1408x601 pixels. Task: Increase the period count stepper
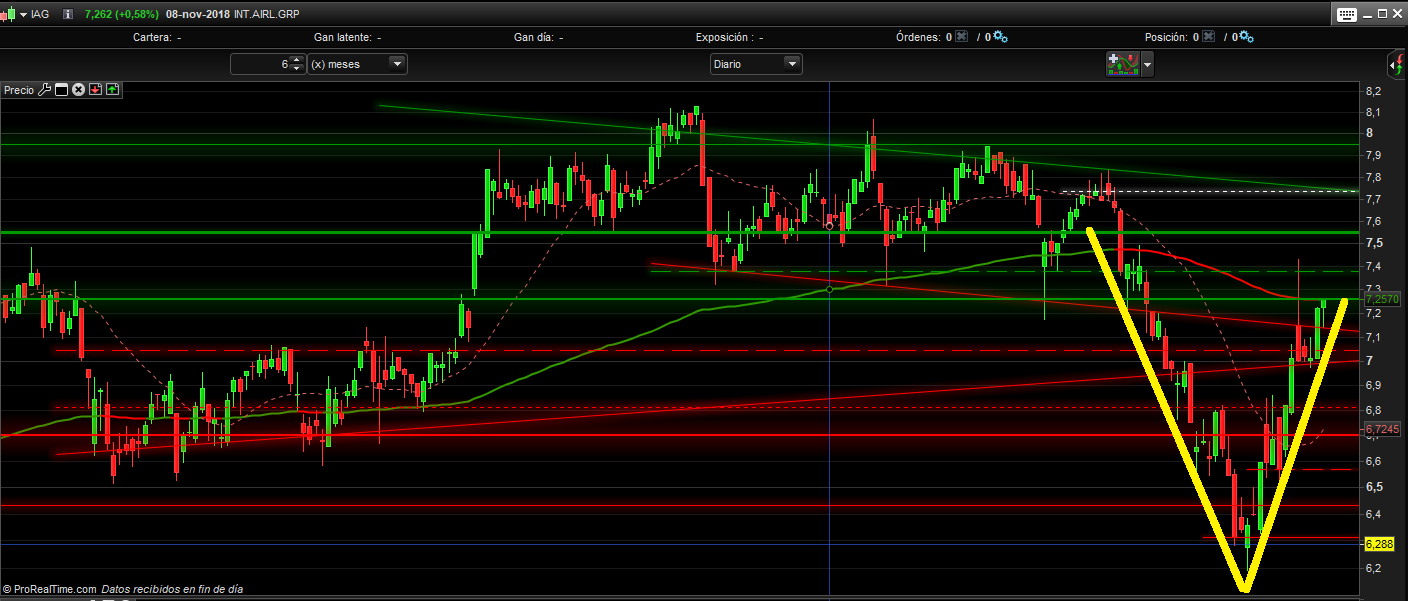(x=296, y=60)
